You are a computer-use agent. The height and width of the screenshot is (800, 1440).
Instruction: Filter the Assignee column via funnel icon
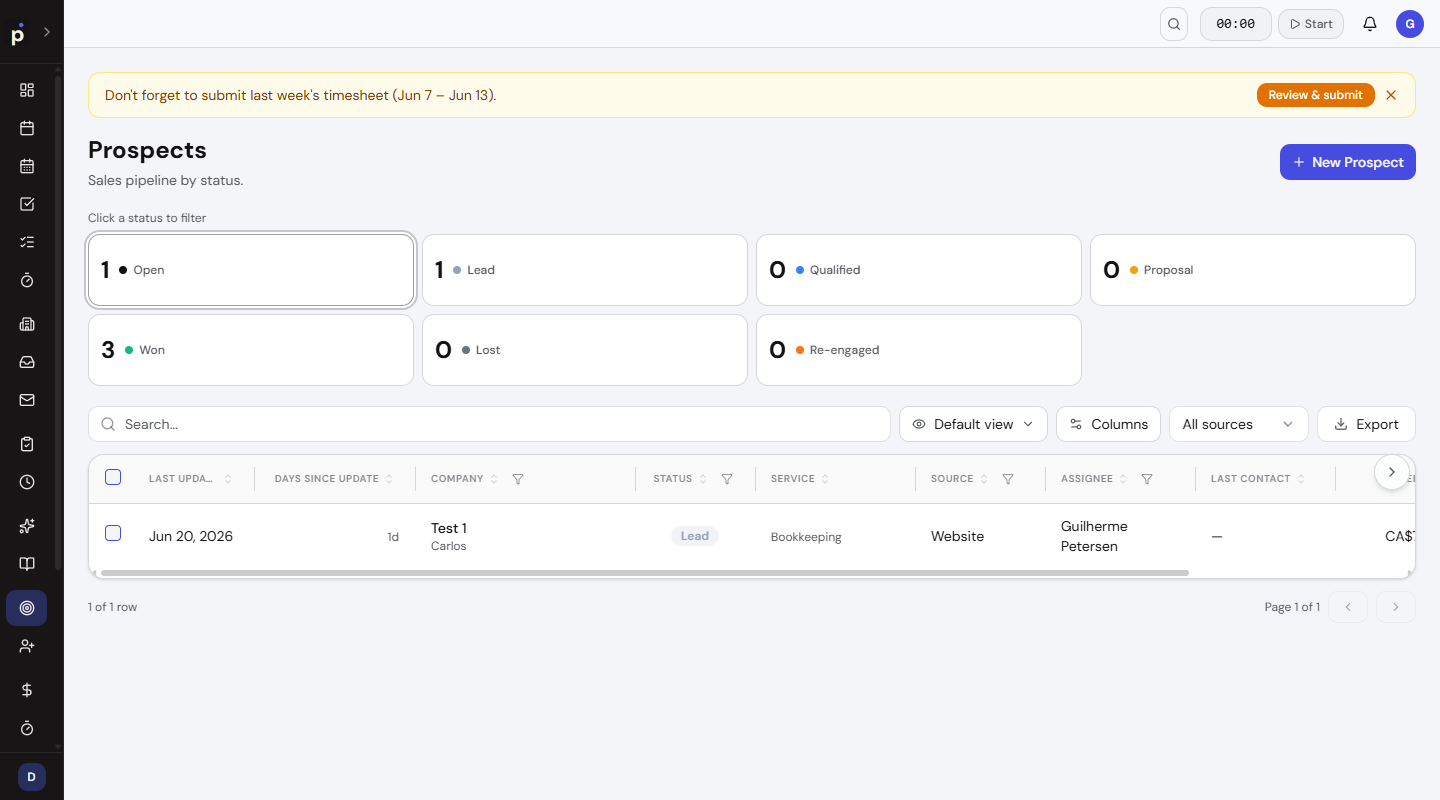[1147, 479]
